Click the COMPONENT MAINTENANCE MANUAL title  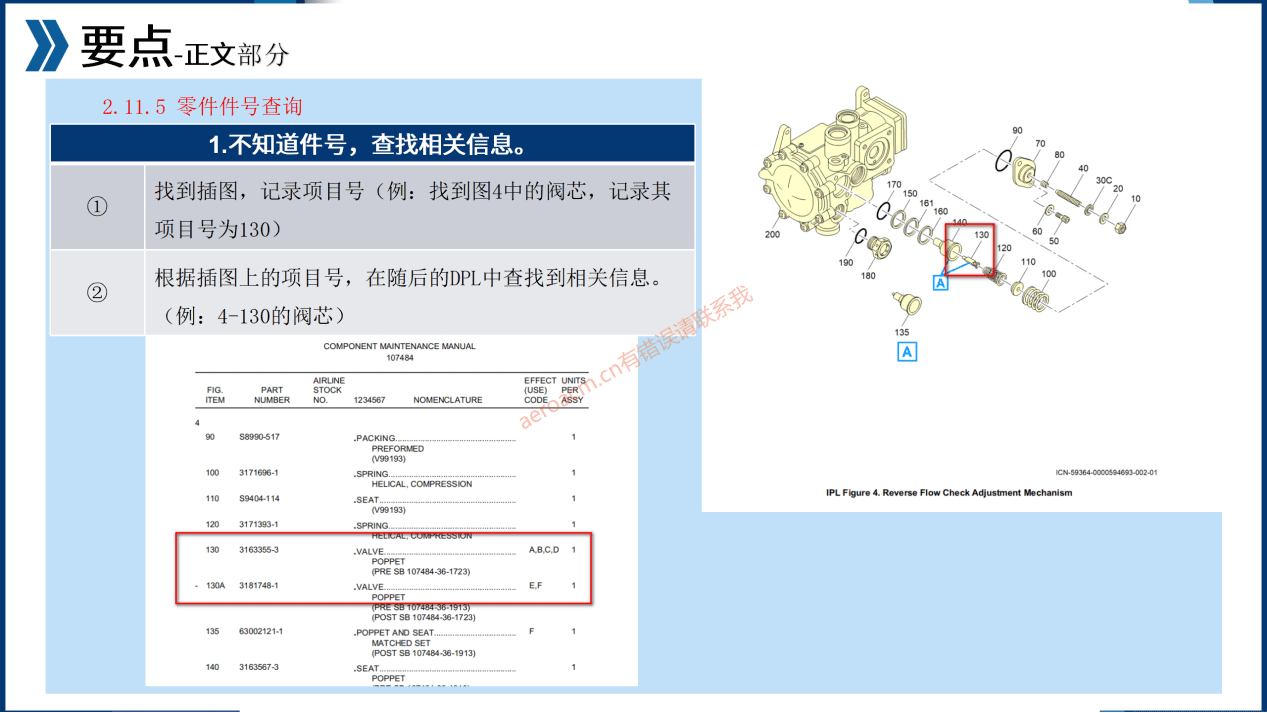click(x=400, y=346)
